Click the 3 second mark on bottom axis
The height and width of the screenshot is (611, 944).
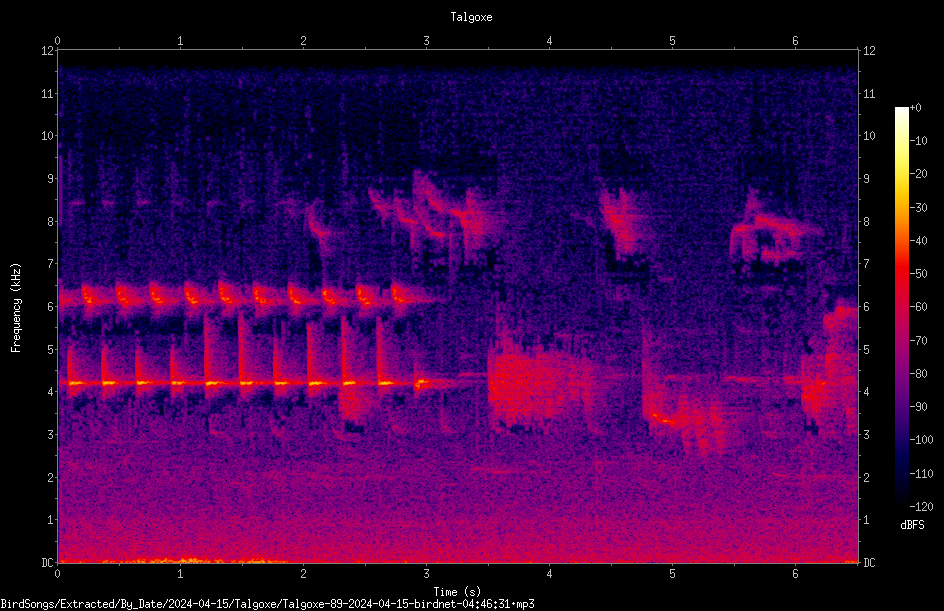[426, 574]
